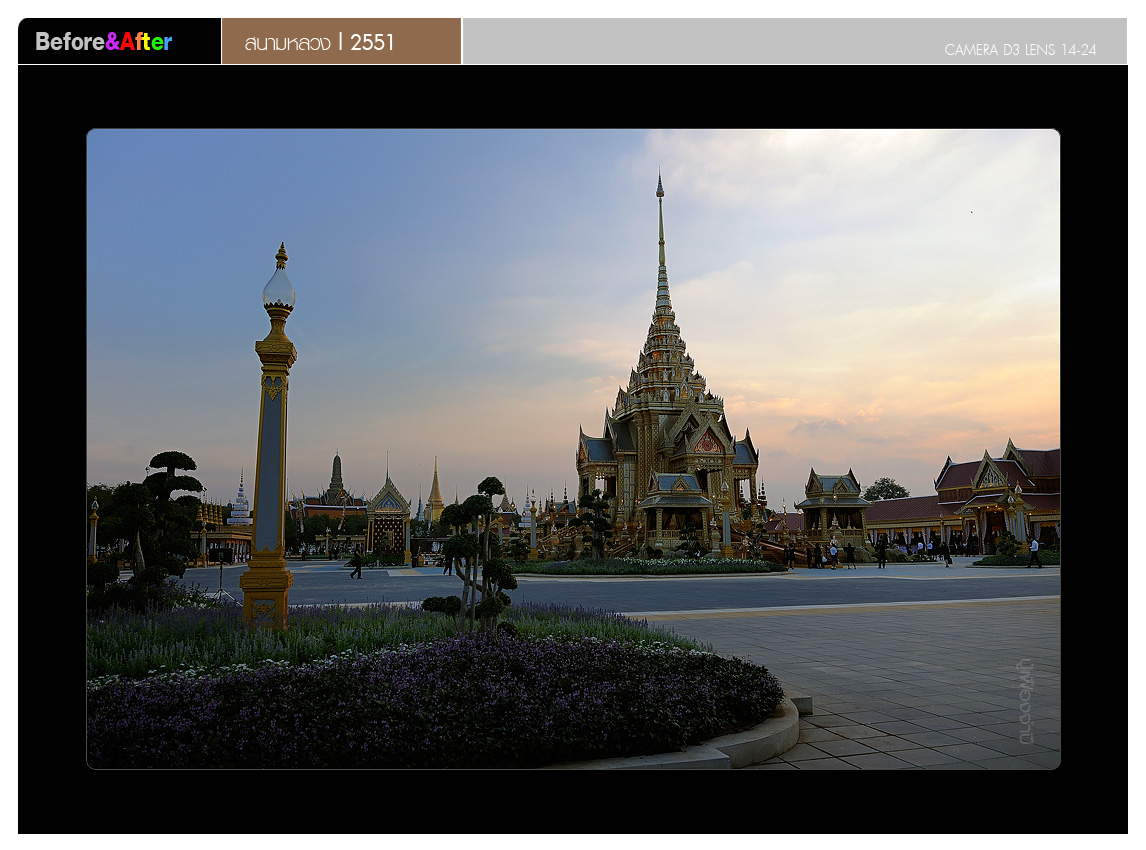The width and height of the screenshot is (1146, 850).
Task: Click the blue sky area of the photo
Action: coord(300,200)
